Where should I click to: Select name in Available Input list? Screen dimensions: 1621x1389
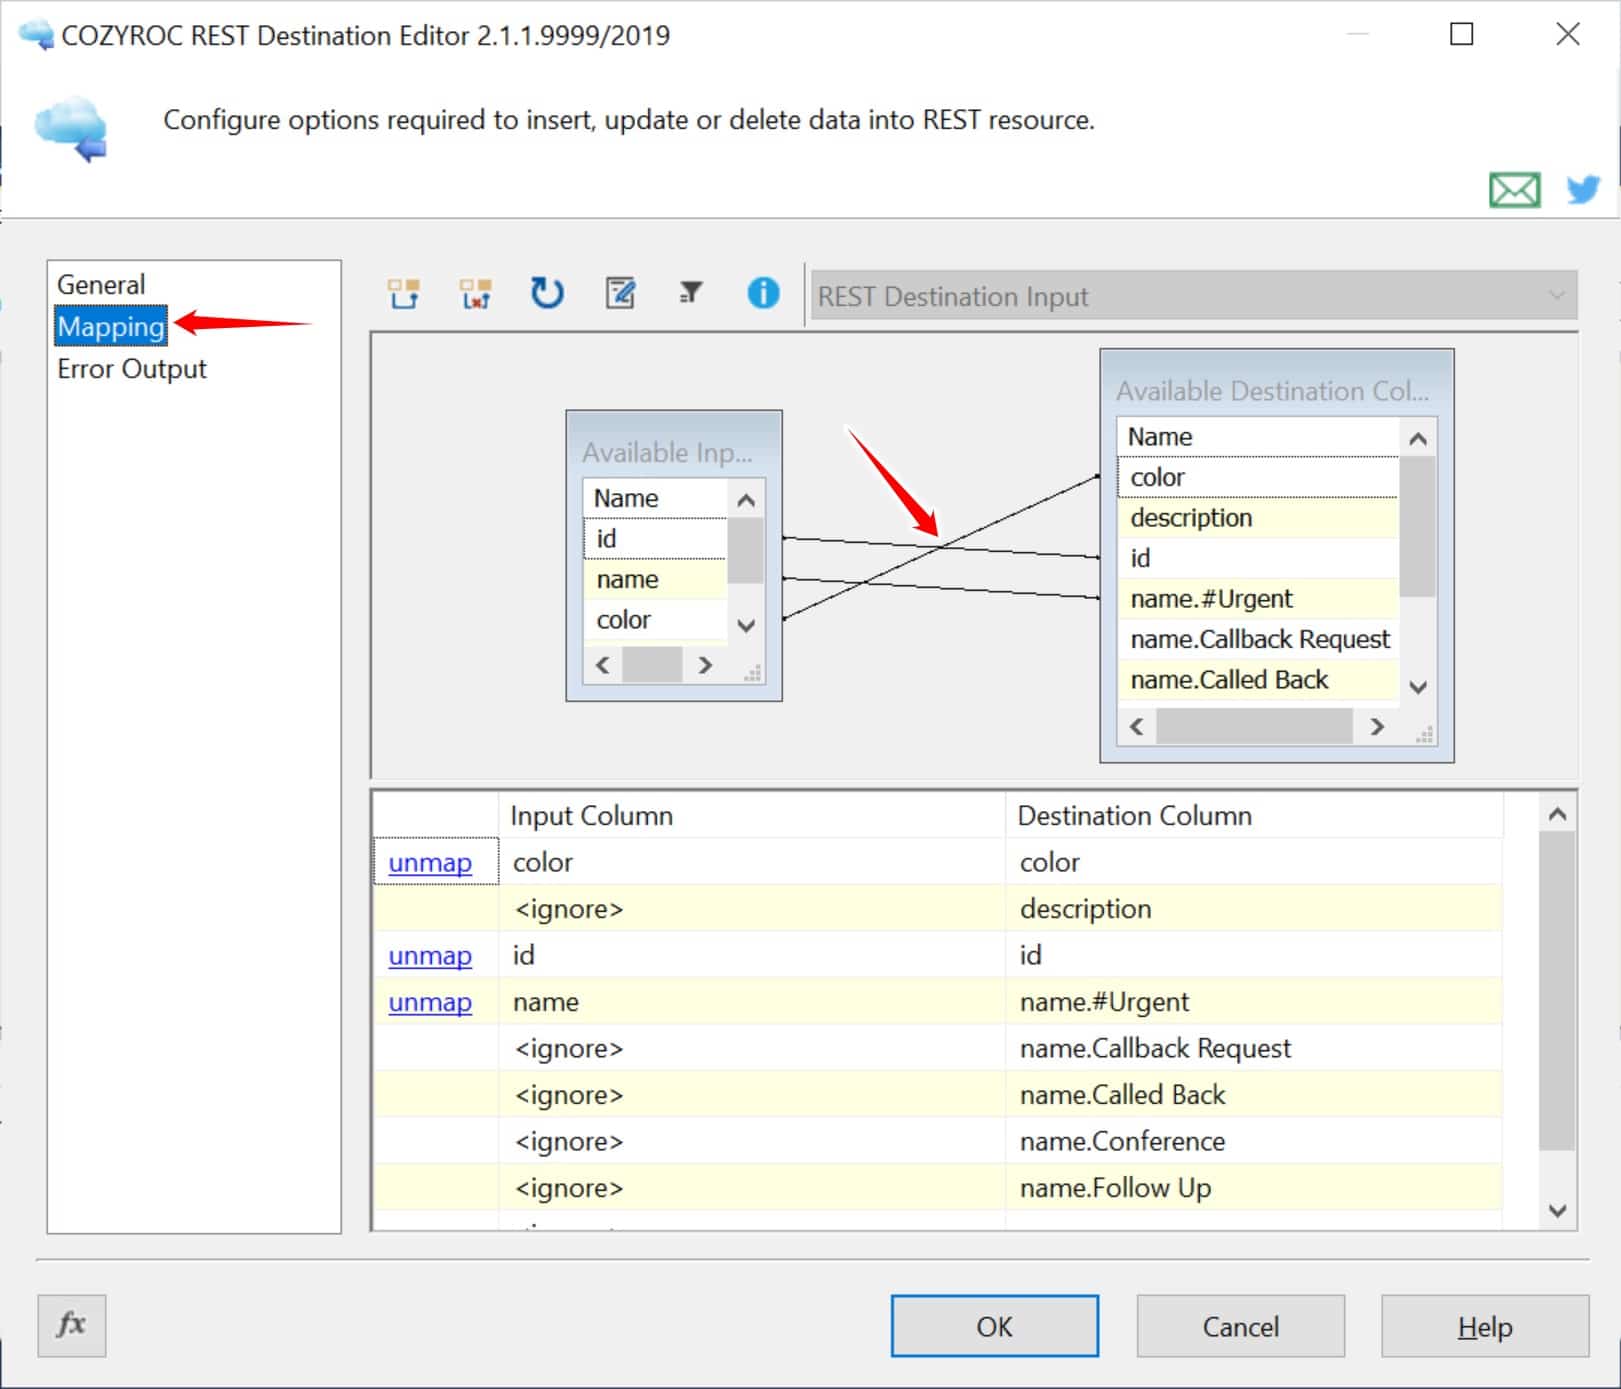point(655,579)
